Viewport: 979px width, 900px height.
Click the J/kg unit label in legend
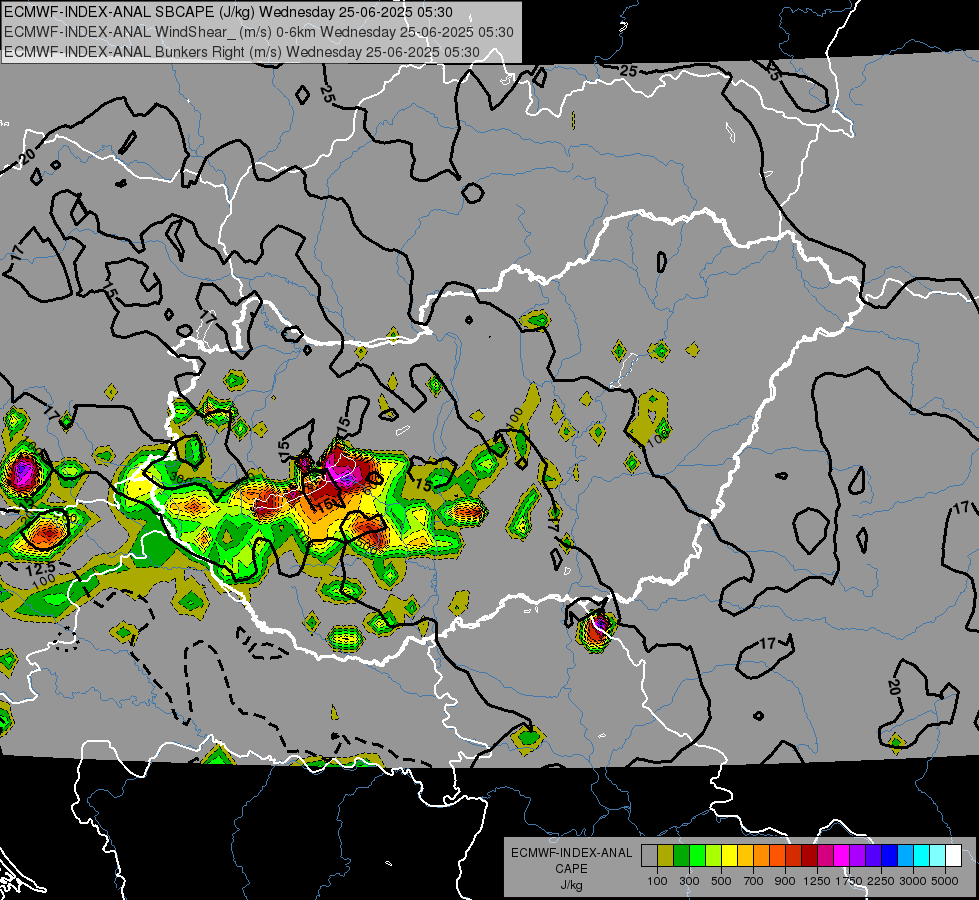[x=571, y=885]
